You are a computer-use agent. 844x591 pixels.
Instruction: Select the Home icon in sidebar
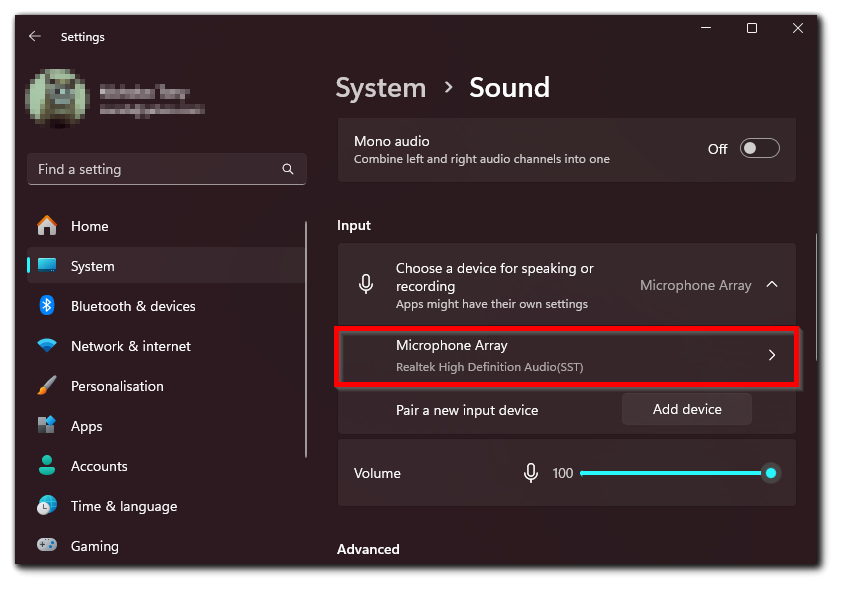click(x=47, y=226)
